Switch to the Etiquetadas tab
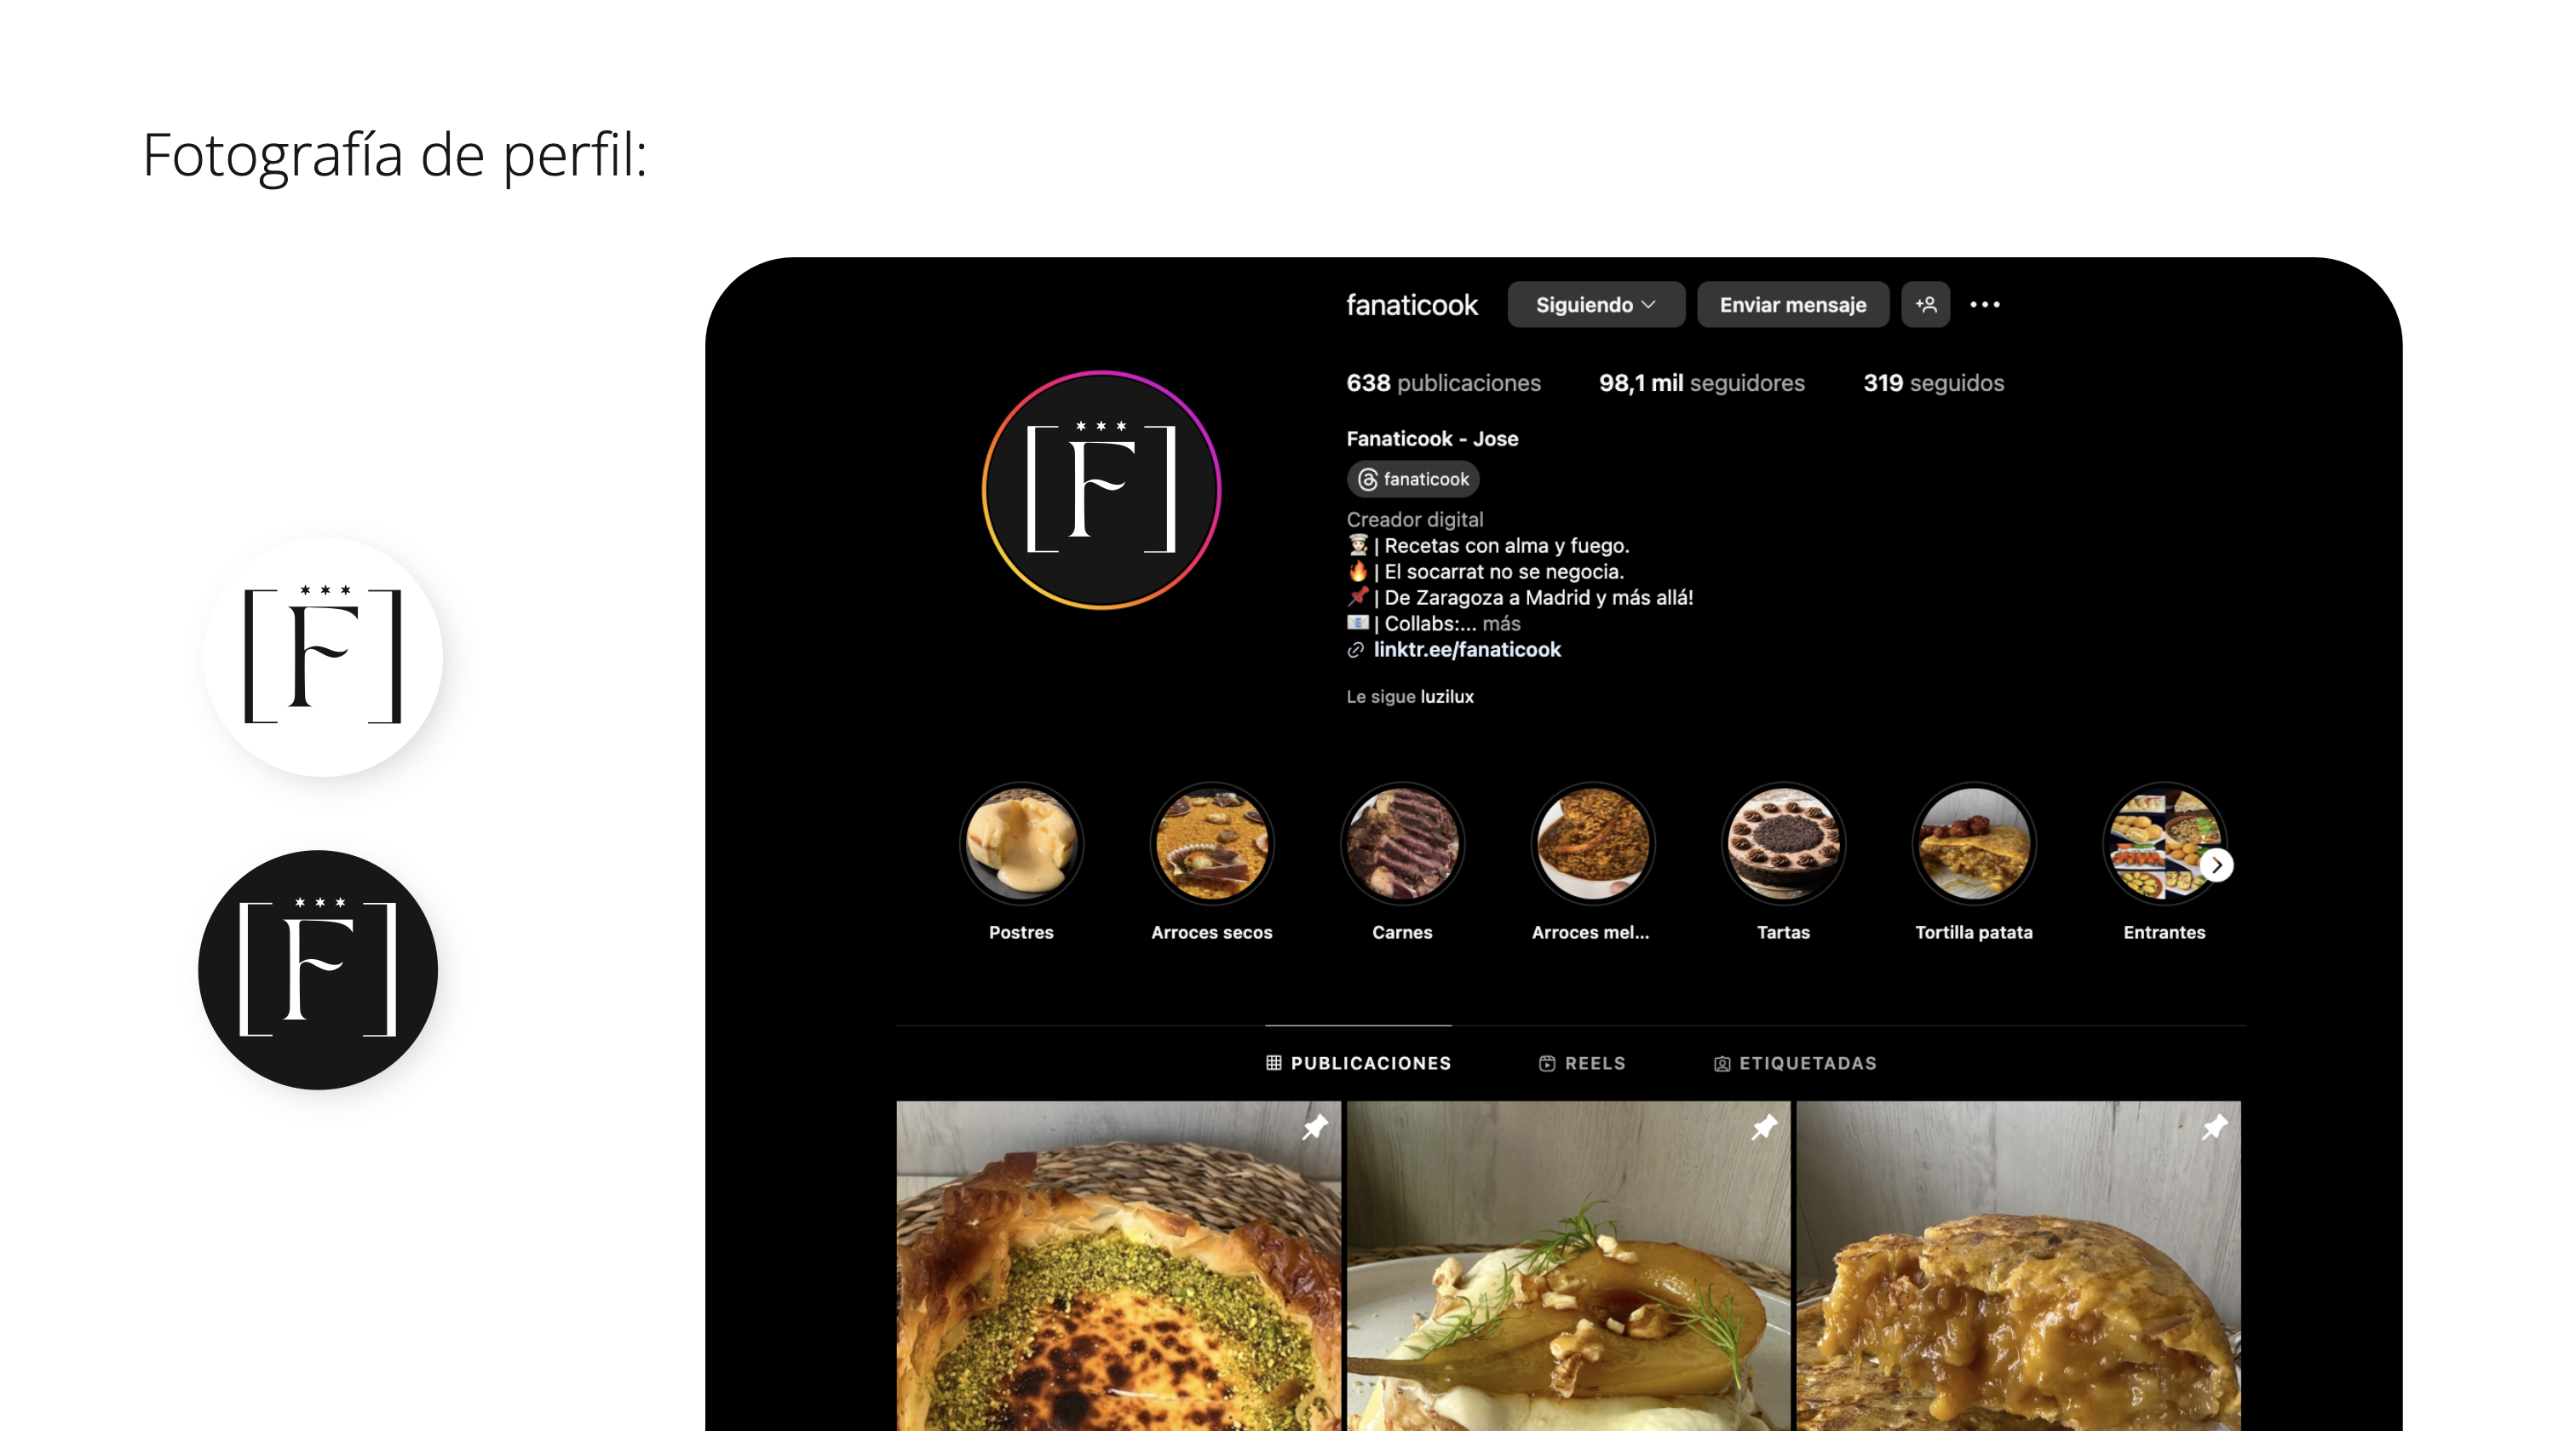2576x1431 pixels. tap(1795, 1063)
